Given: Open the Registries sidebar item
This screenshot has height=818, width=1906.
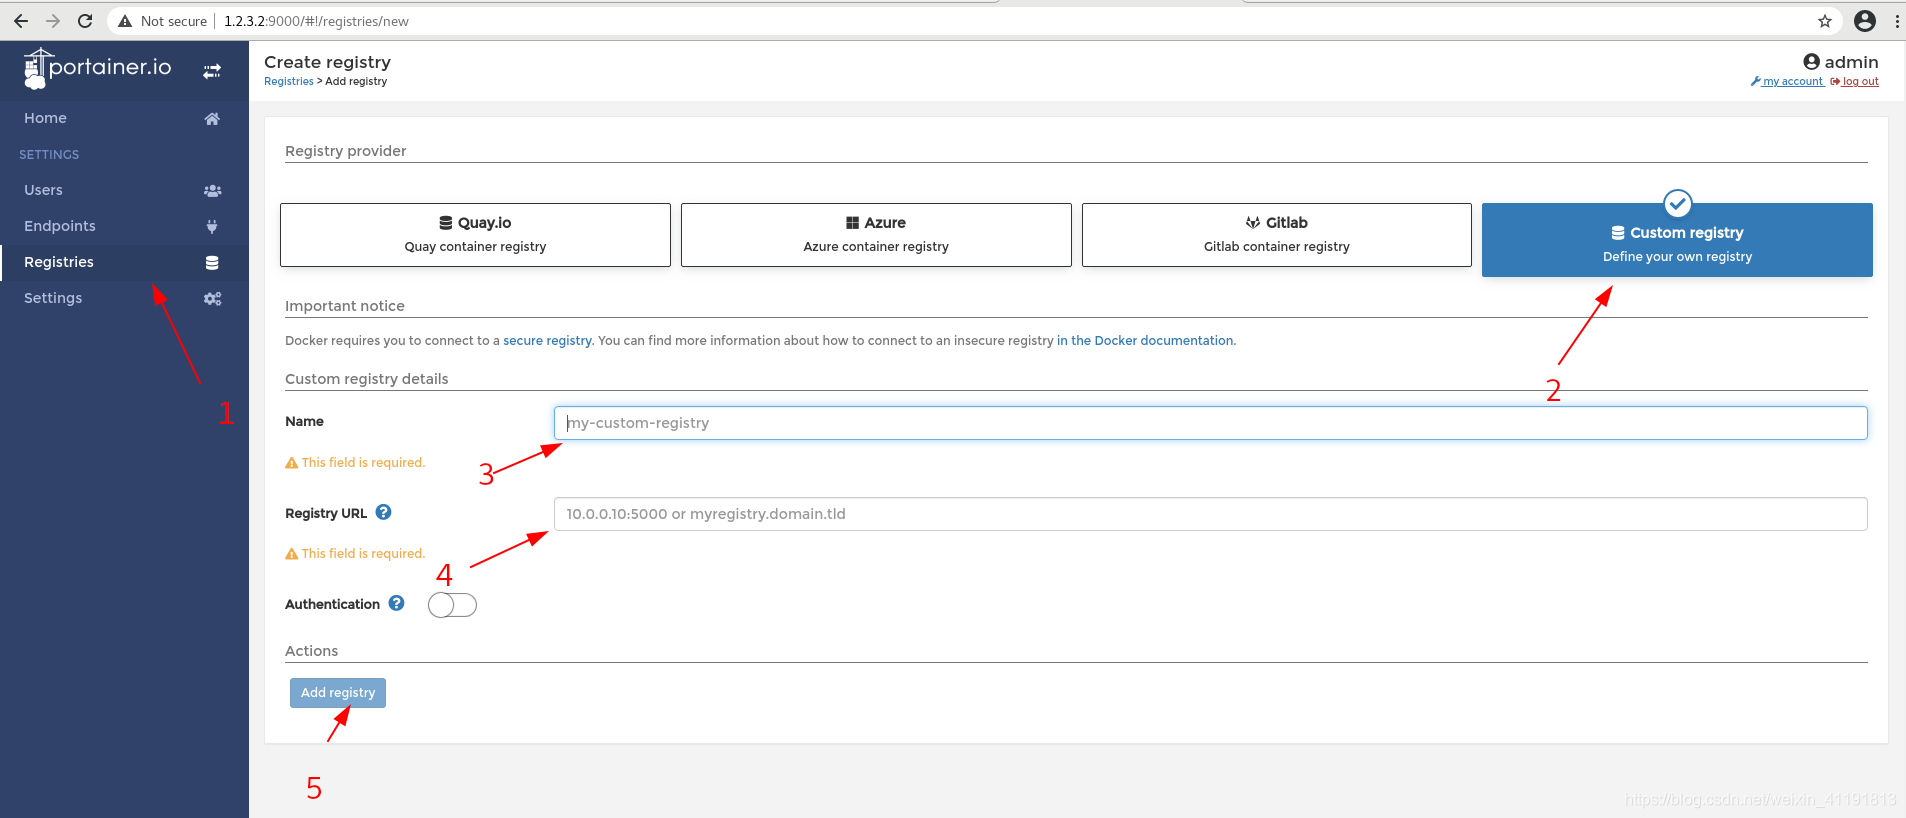Looking at the screenshot, I should click(124, 262).
